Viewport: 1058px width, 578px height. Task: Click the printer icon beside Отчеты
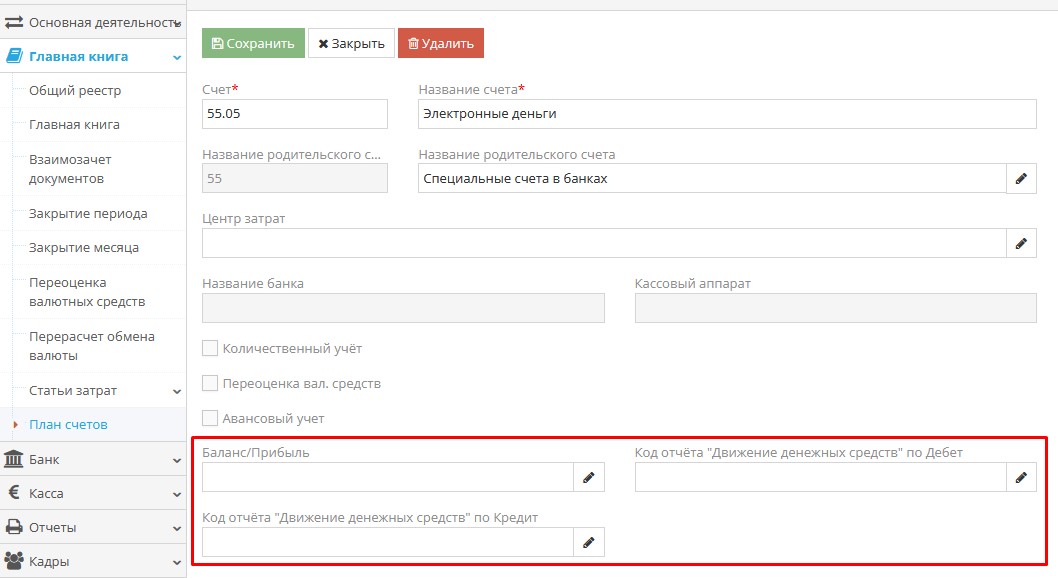[x=15, y=527]
